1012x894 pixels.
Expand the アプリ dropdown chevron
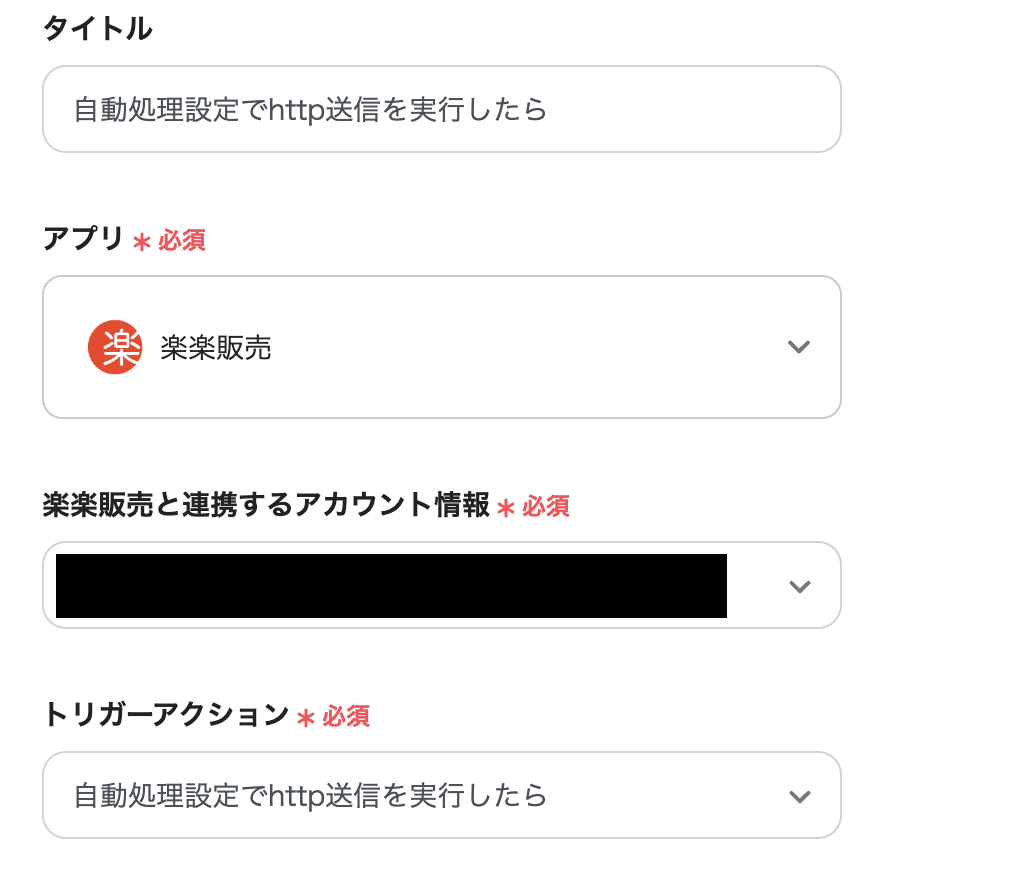pos(798,347)
